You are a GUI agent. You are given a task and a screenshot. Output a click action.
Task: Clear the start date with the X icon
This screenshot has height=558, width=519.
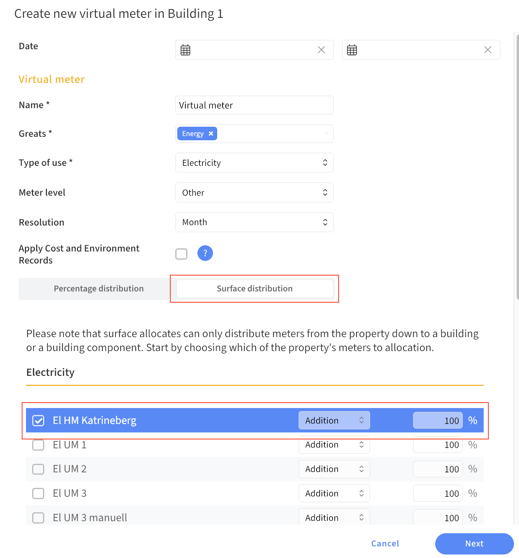[x=321, y=50]
